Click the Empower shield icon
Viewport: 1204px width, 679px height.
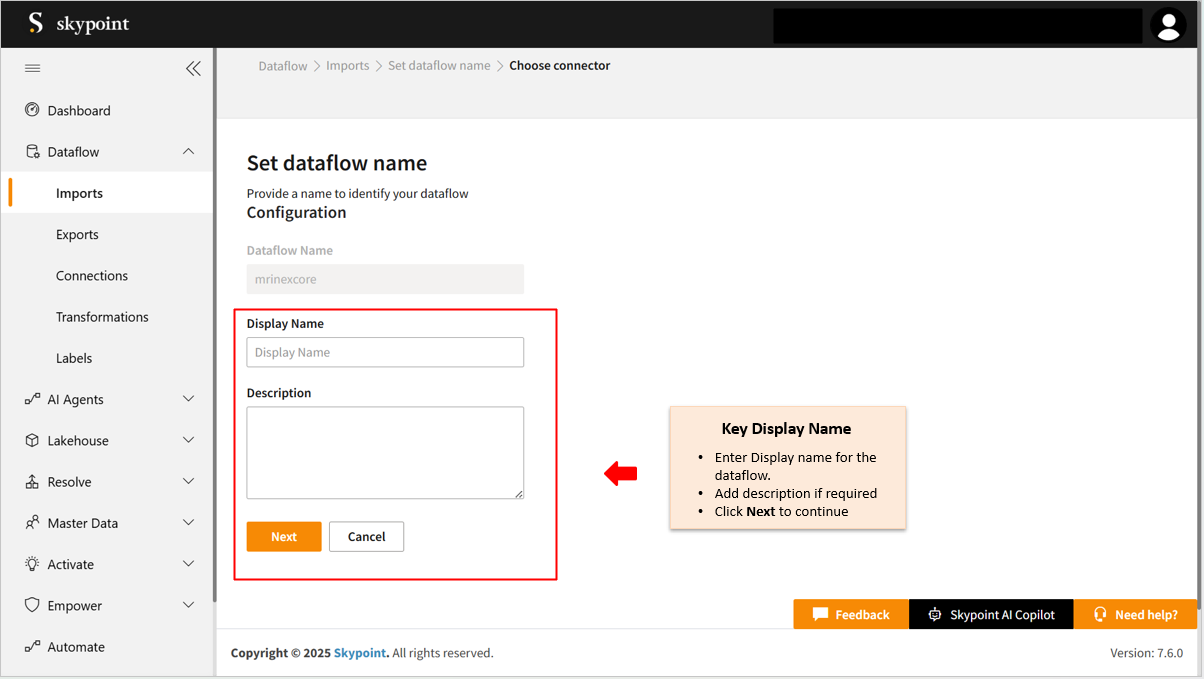point(32,605)
